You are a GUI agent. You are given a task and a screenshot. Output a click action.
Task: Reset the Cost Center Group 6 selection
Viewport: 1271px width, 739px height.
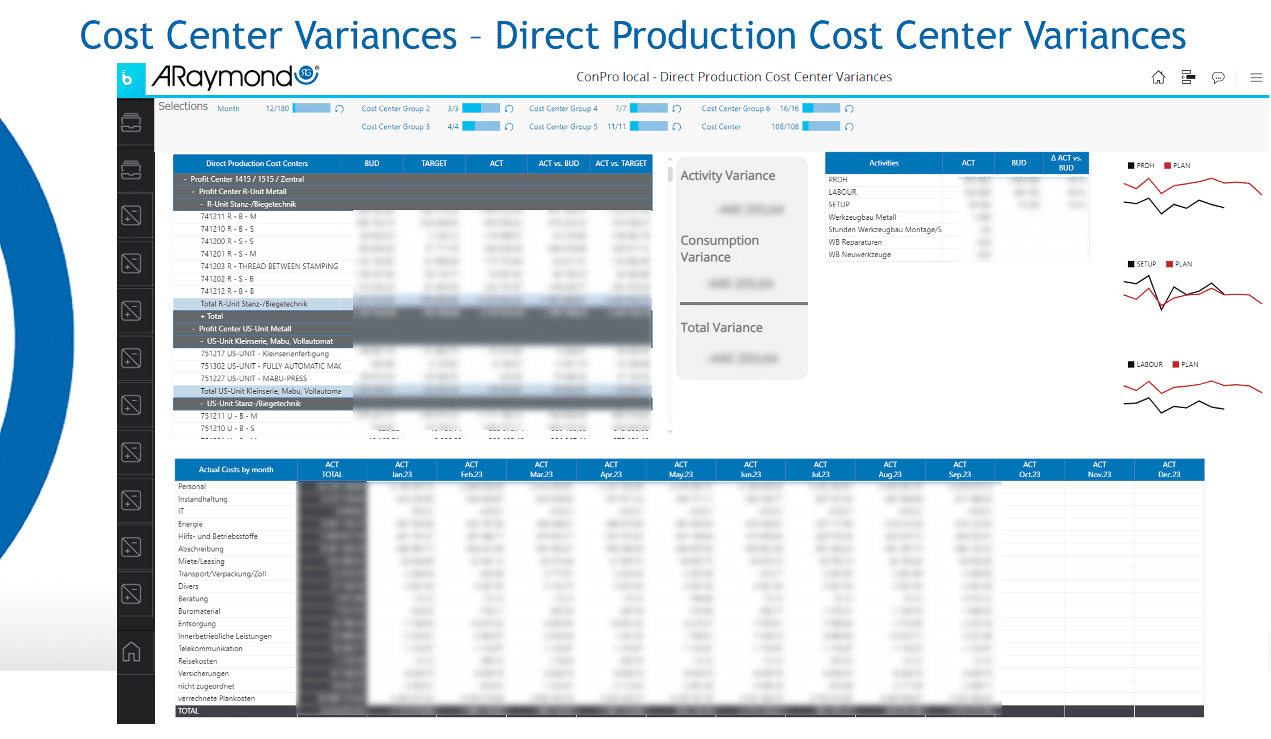pyautogui.click(x=849, y=108)
